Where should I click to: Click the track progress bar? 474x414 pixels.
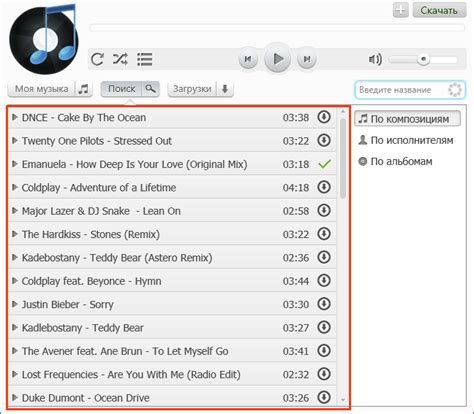(277, 28)
